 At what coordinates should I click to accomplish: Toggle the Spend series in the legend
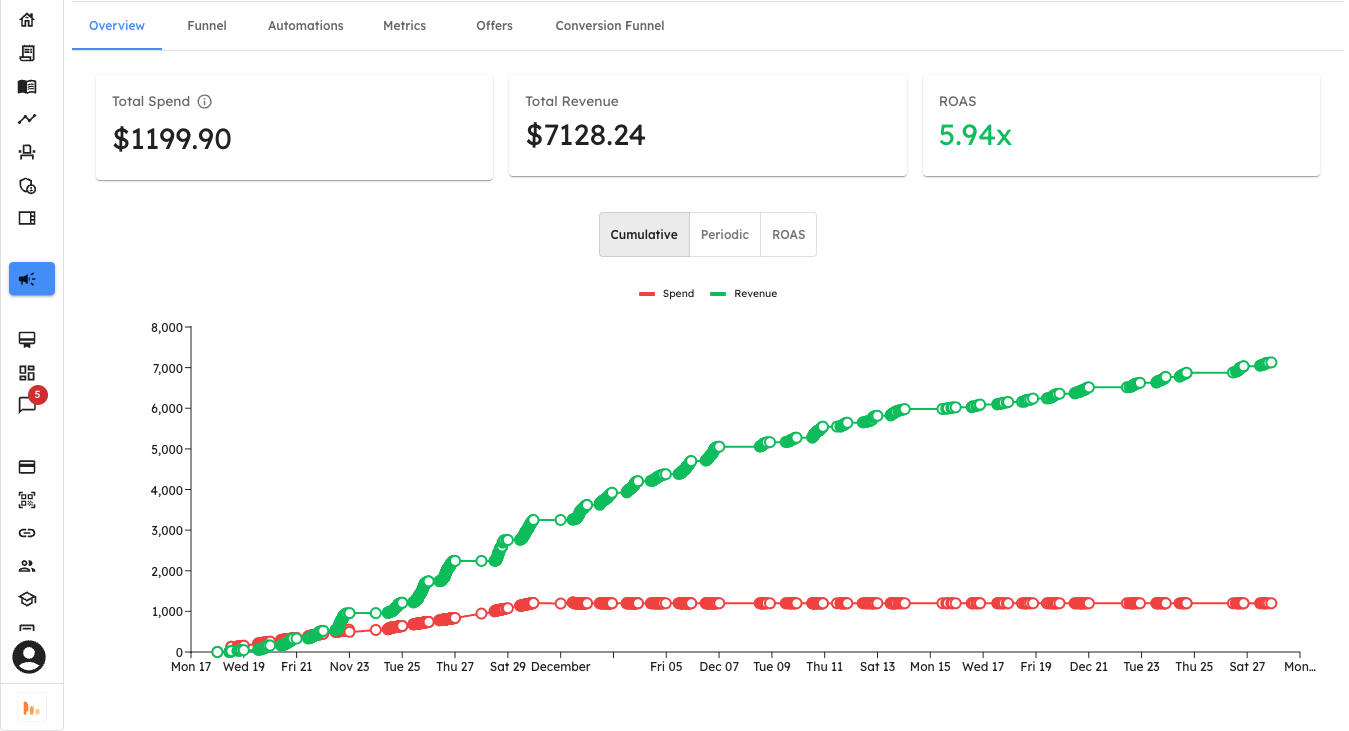click(x=667, y=293)
